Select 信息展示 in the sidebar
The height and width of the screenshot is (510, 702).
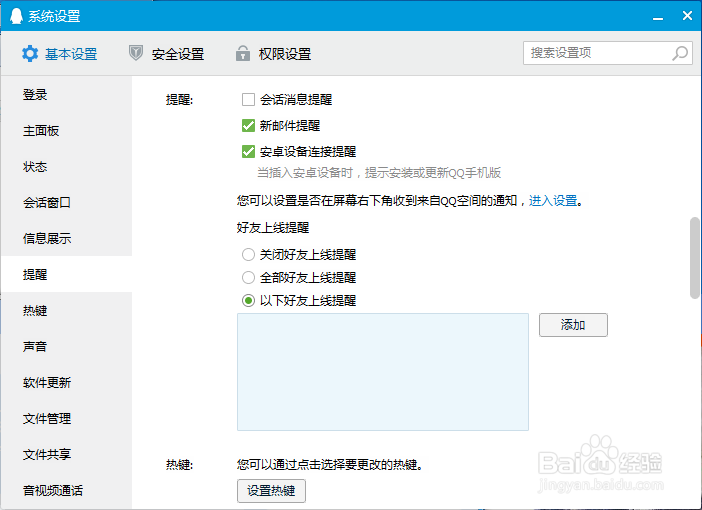[67, 238]
